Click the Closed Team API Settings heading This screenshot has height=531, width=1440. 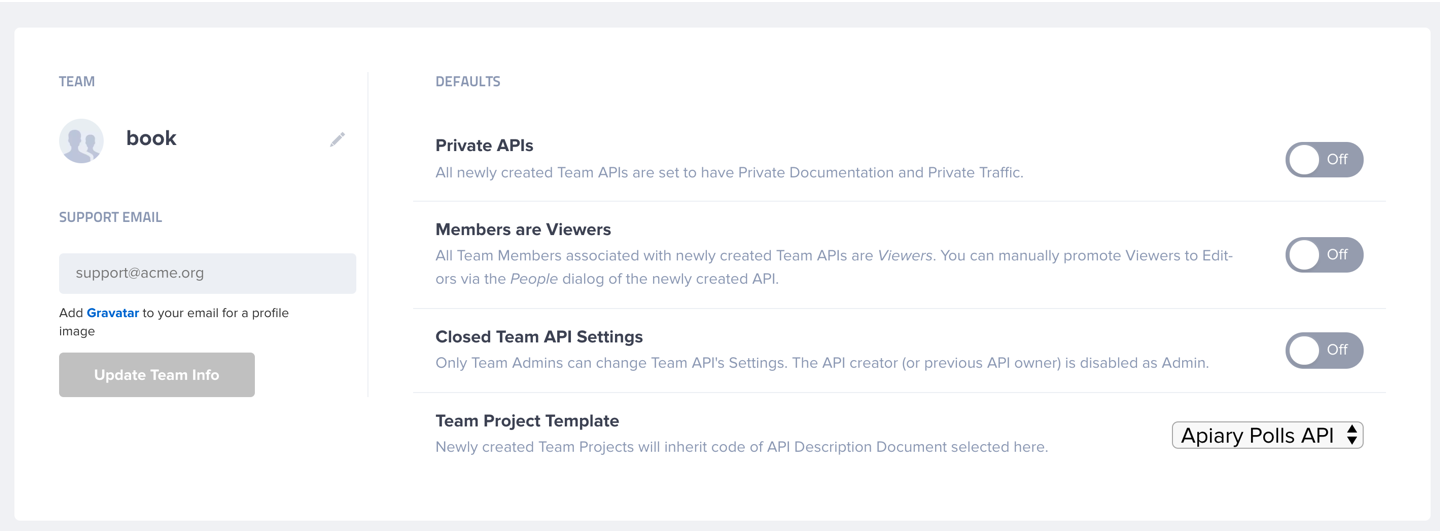click(x=539, y=337)
